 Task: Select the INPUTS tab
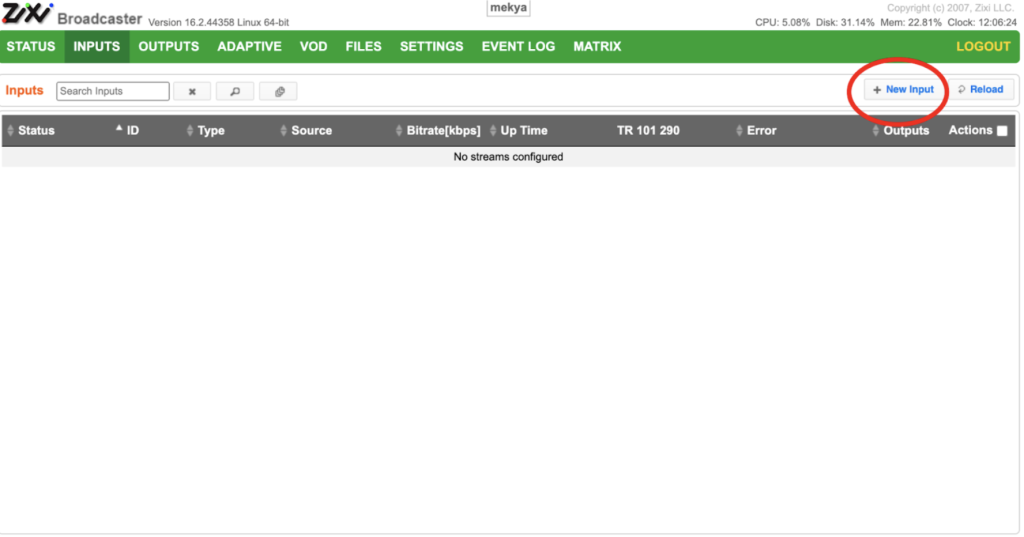point(97,46)
